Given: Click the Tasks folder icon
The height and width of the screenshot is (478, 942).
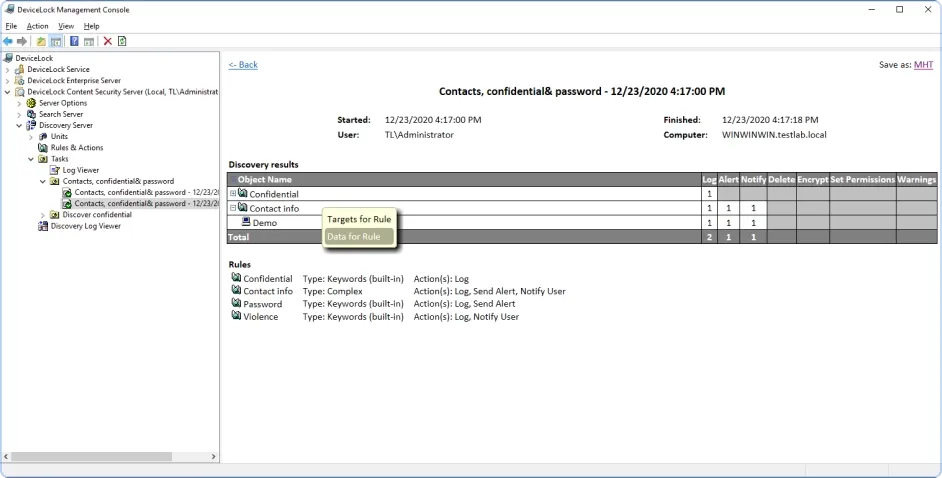Looking at the screenshot, I should click(43, 159).
